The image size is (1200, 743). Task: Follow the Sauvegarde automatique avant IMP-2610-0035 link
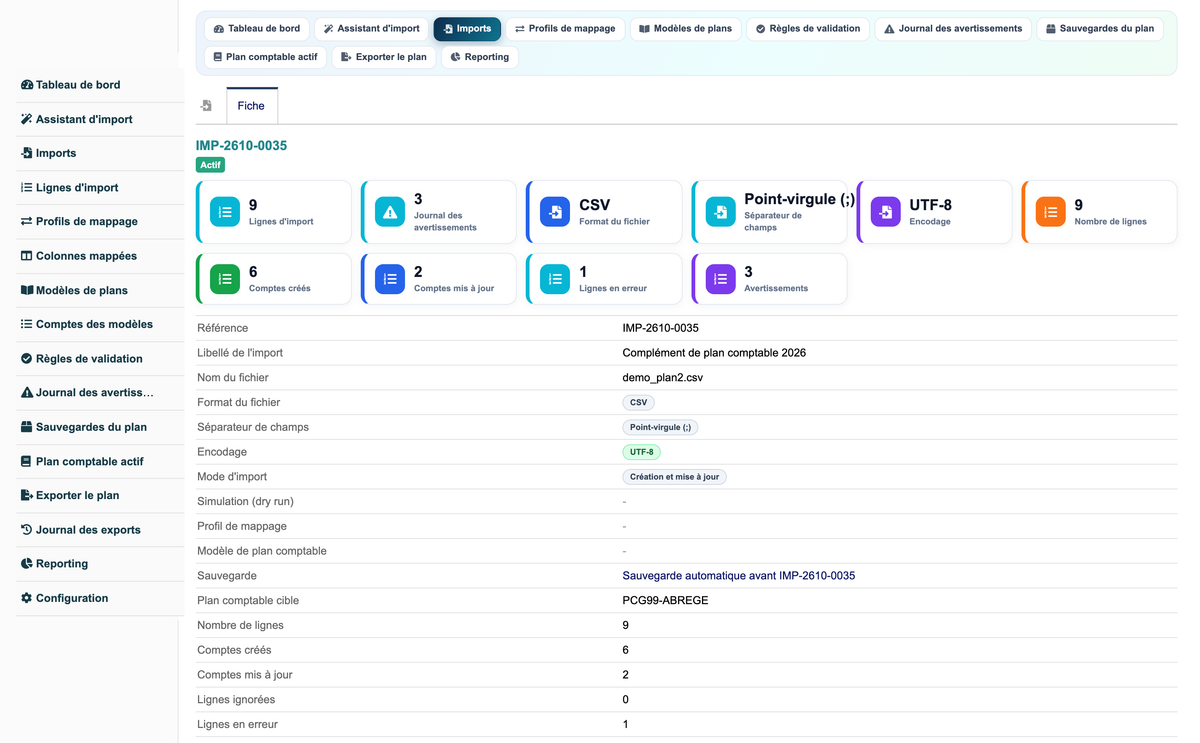[x=739, y=576]
